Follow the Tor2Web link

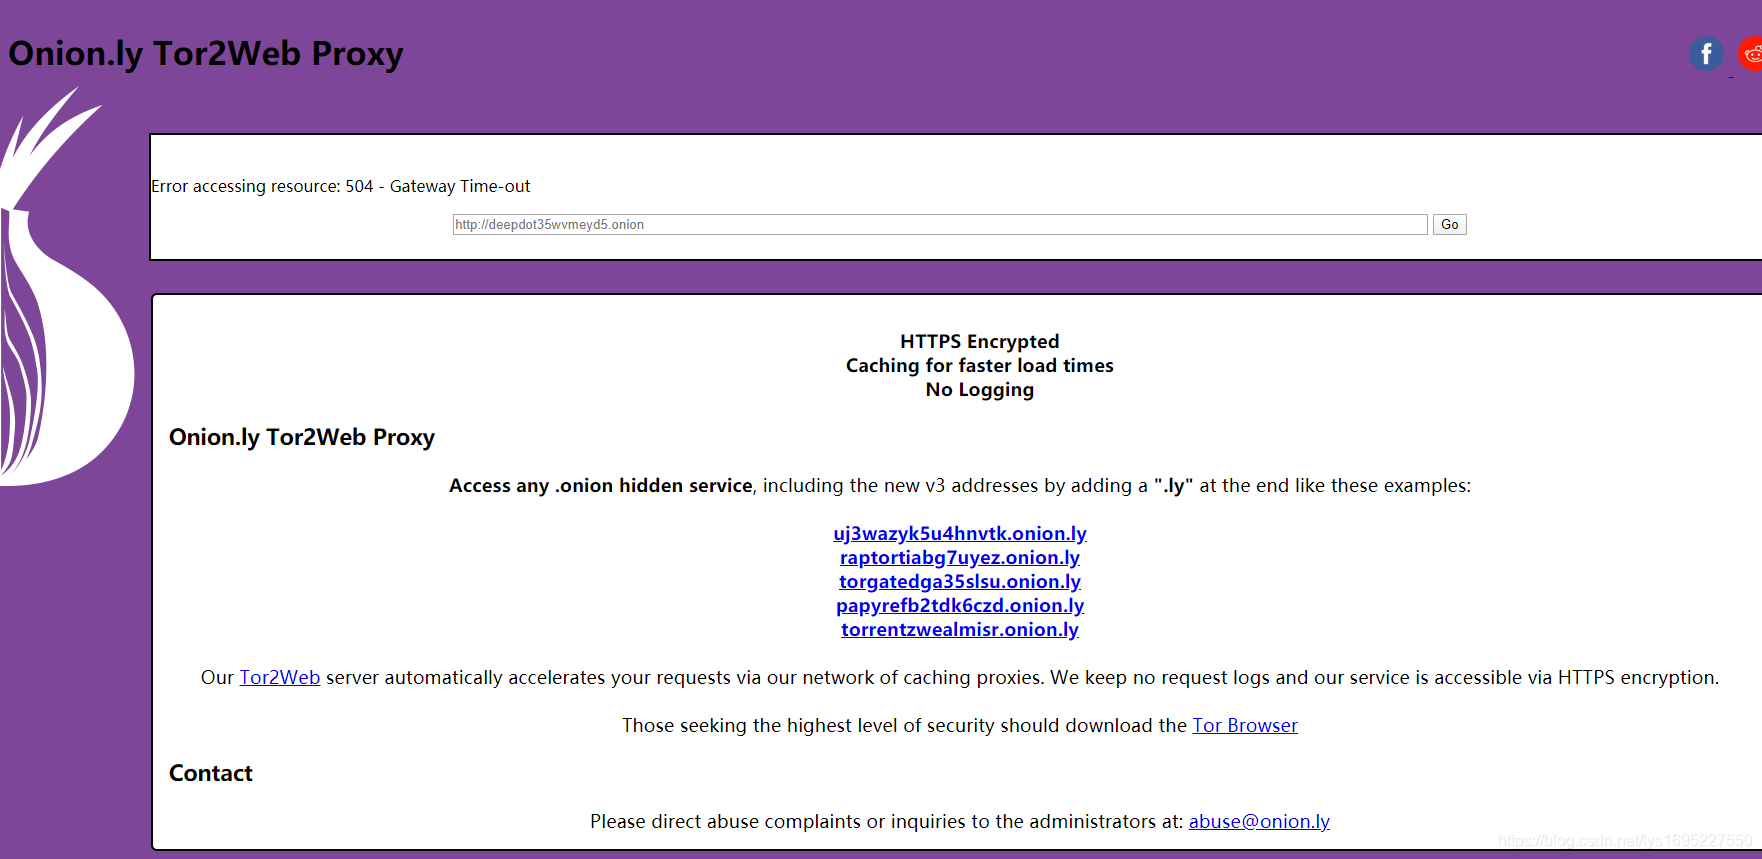[280, 677]
